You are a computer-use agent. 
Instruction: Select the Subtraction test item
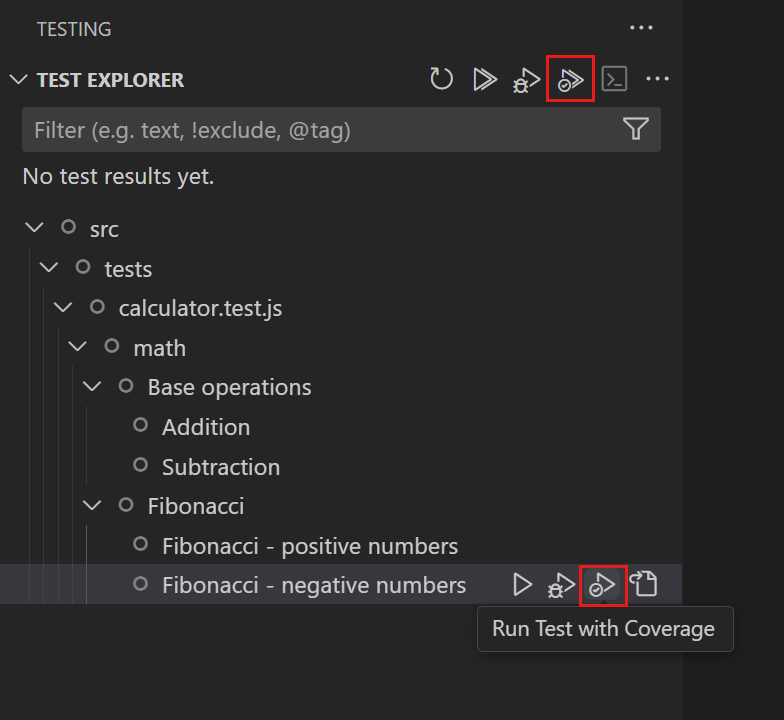tap(220, 467)
